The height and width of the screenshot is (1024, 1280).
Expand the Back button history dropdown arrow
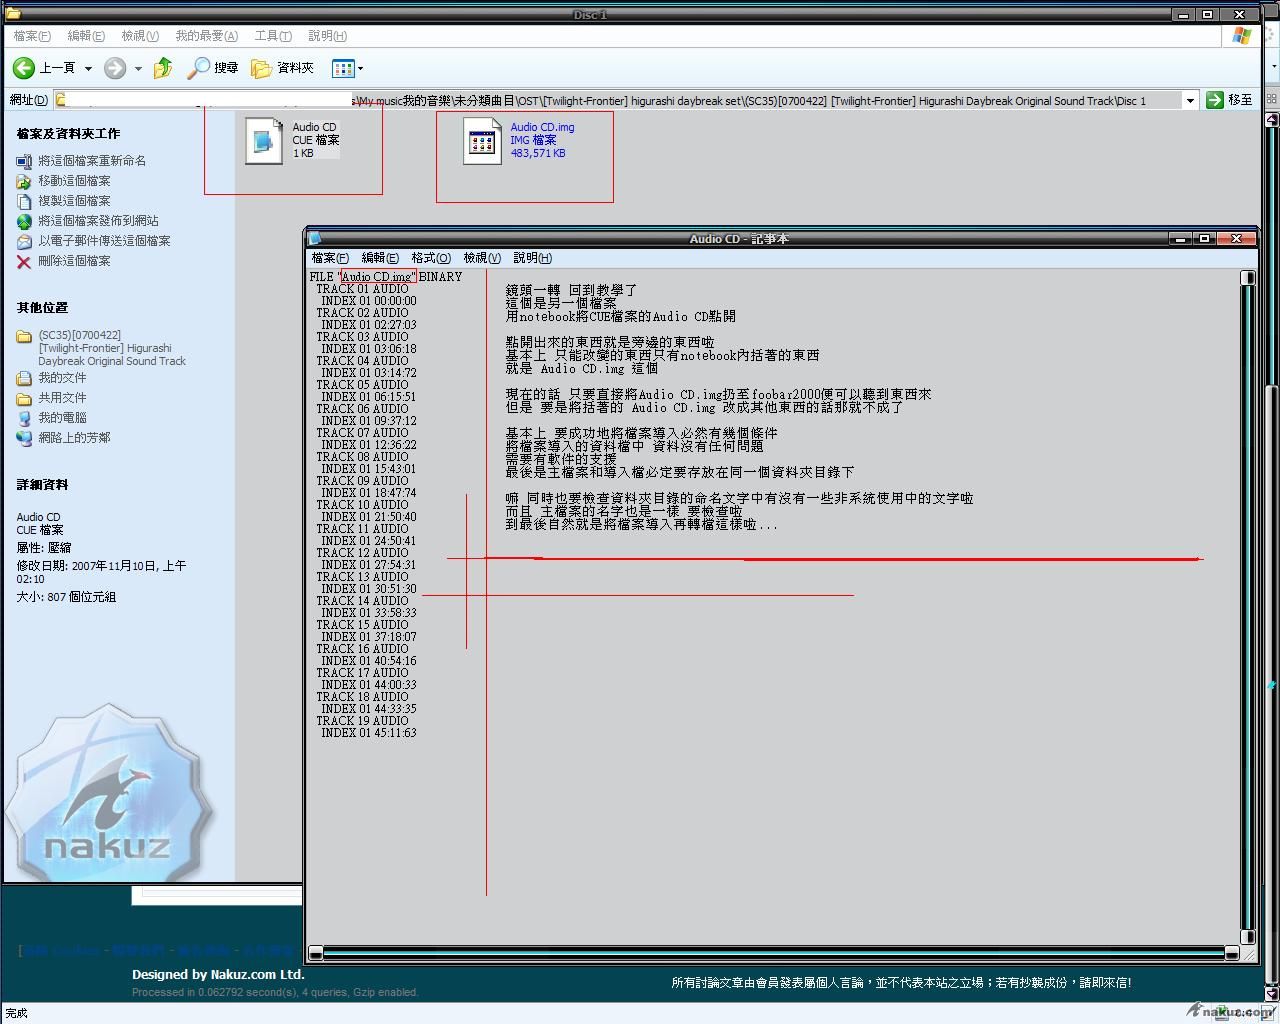click(x=88, y=69)
